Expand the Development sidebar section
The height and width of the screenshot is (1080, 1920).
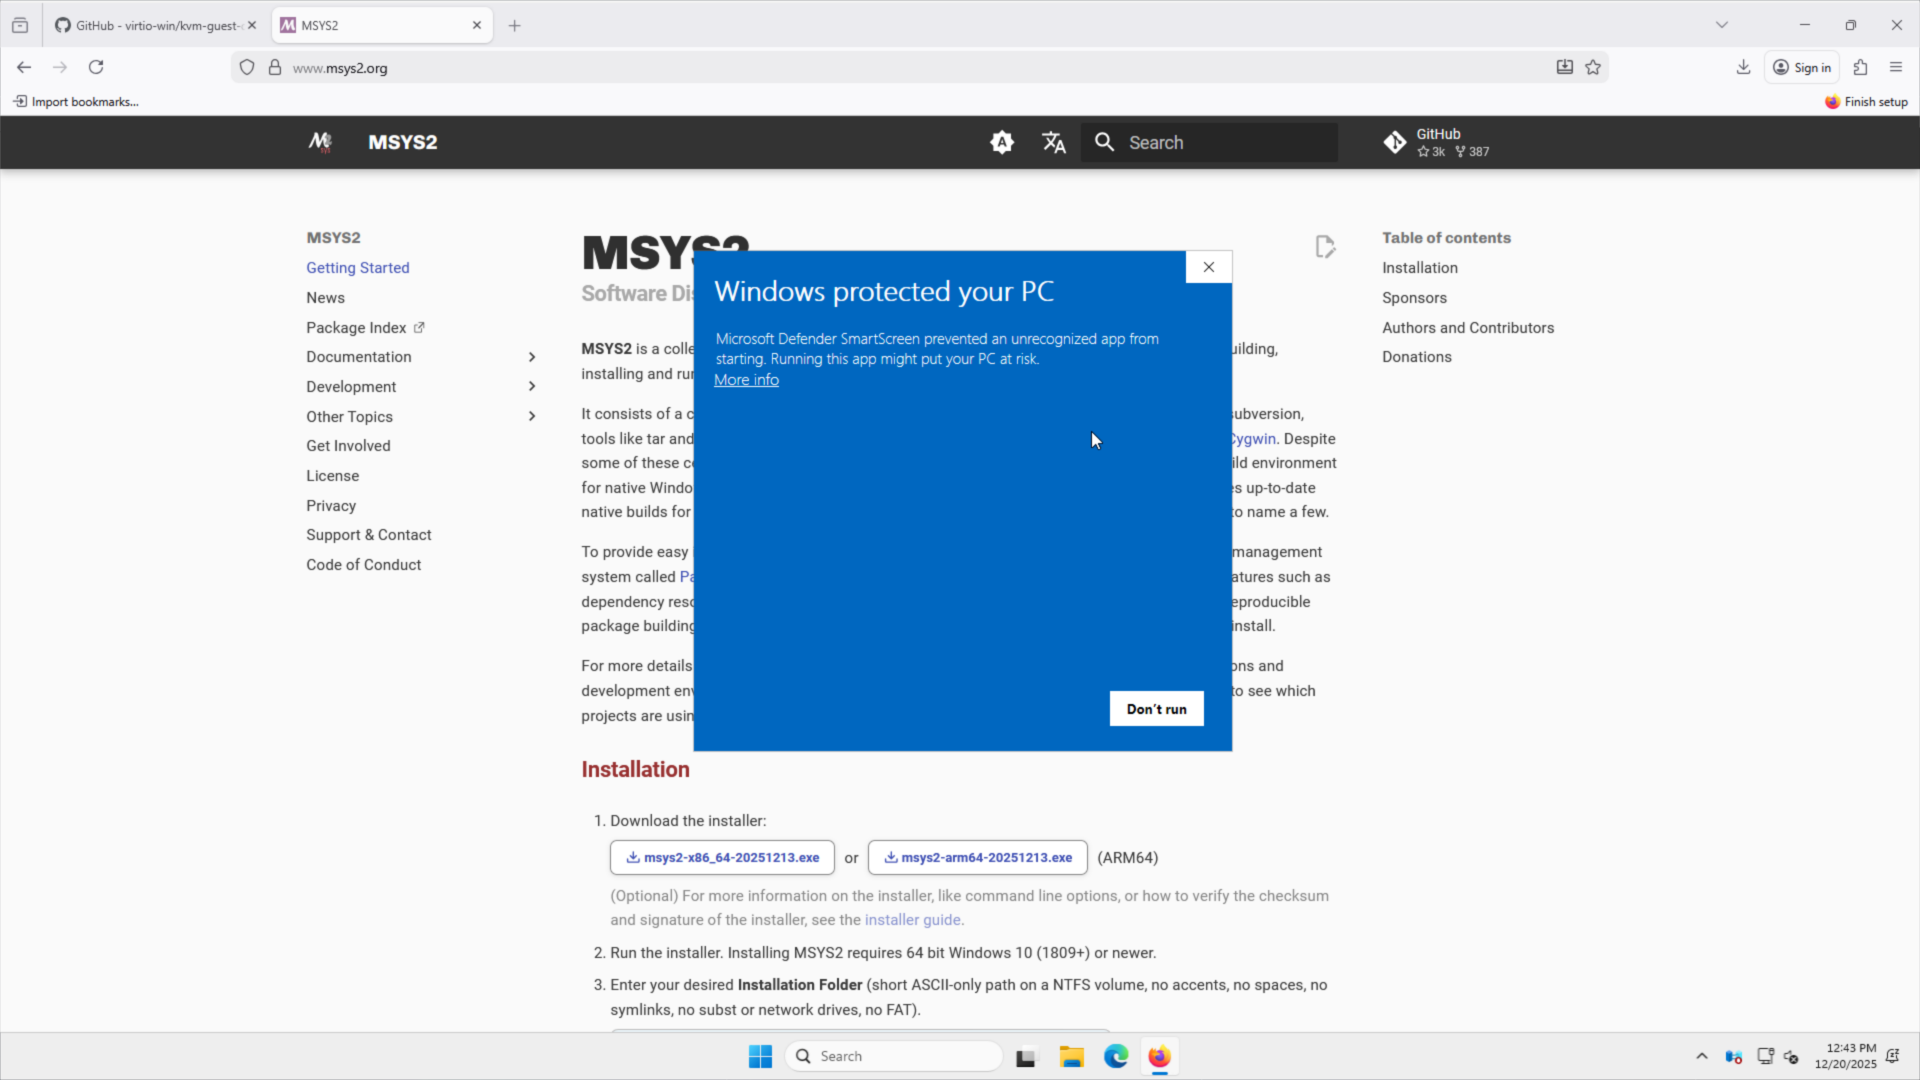[531, 387]
